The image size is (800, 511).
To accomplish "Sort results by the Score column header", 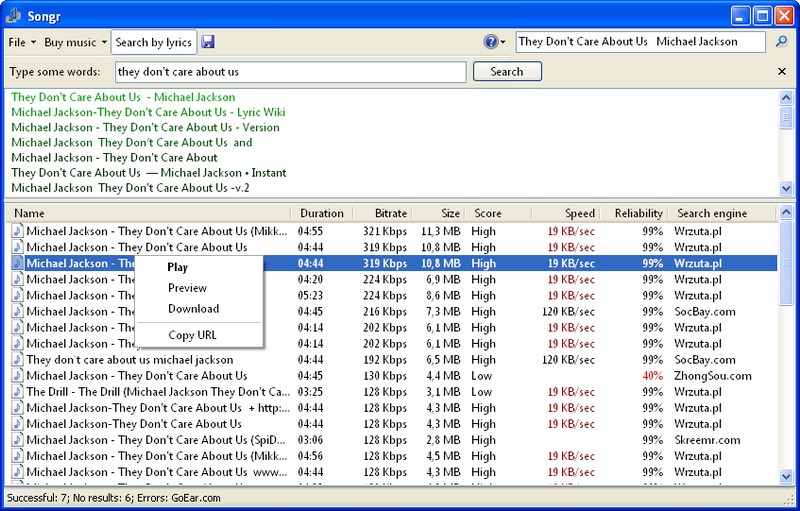I will point(499,213).
